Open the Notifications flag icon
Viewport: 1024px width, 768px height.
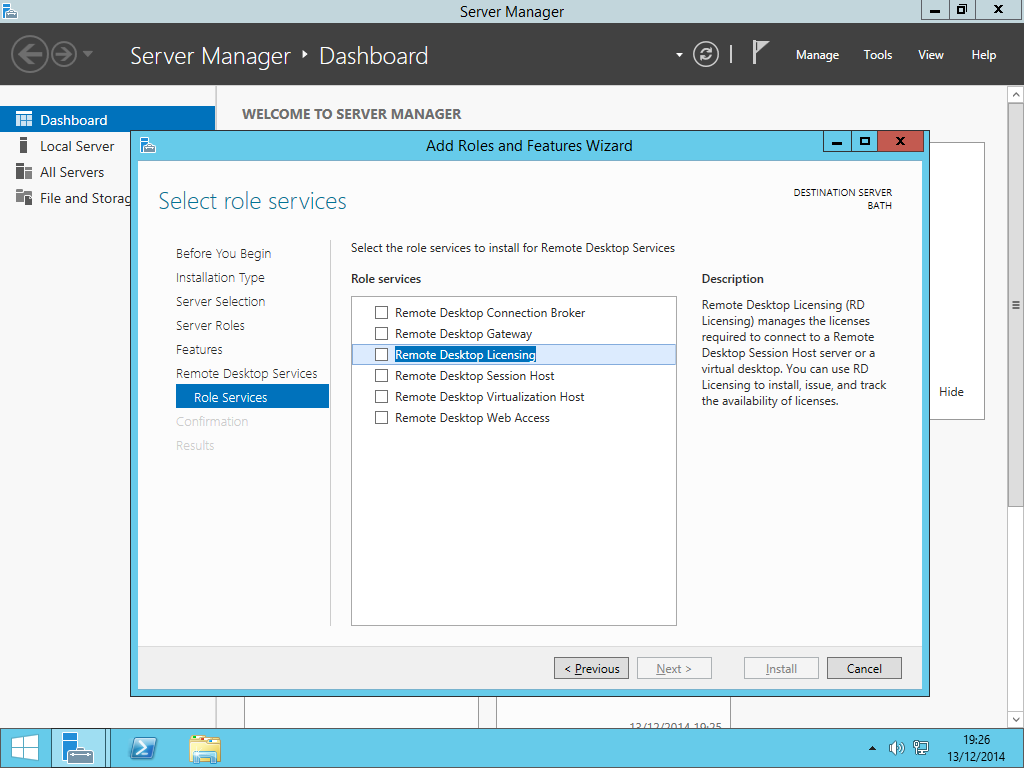760,53
